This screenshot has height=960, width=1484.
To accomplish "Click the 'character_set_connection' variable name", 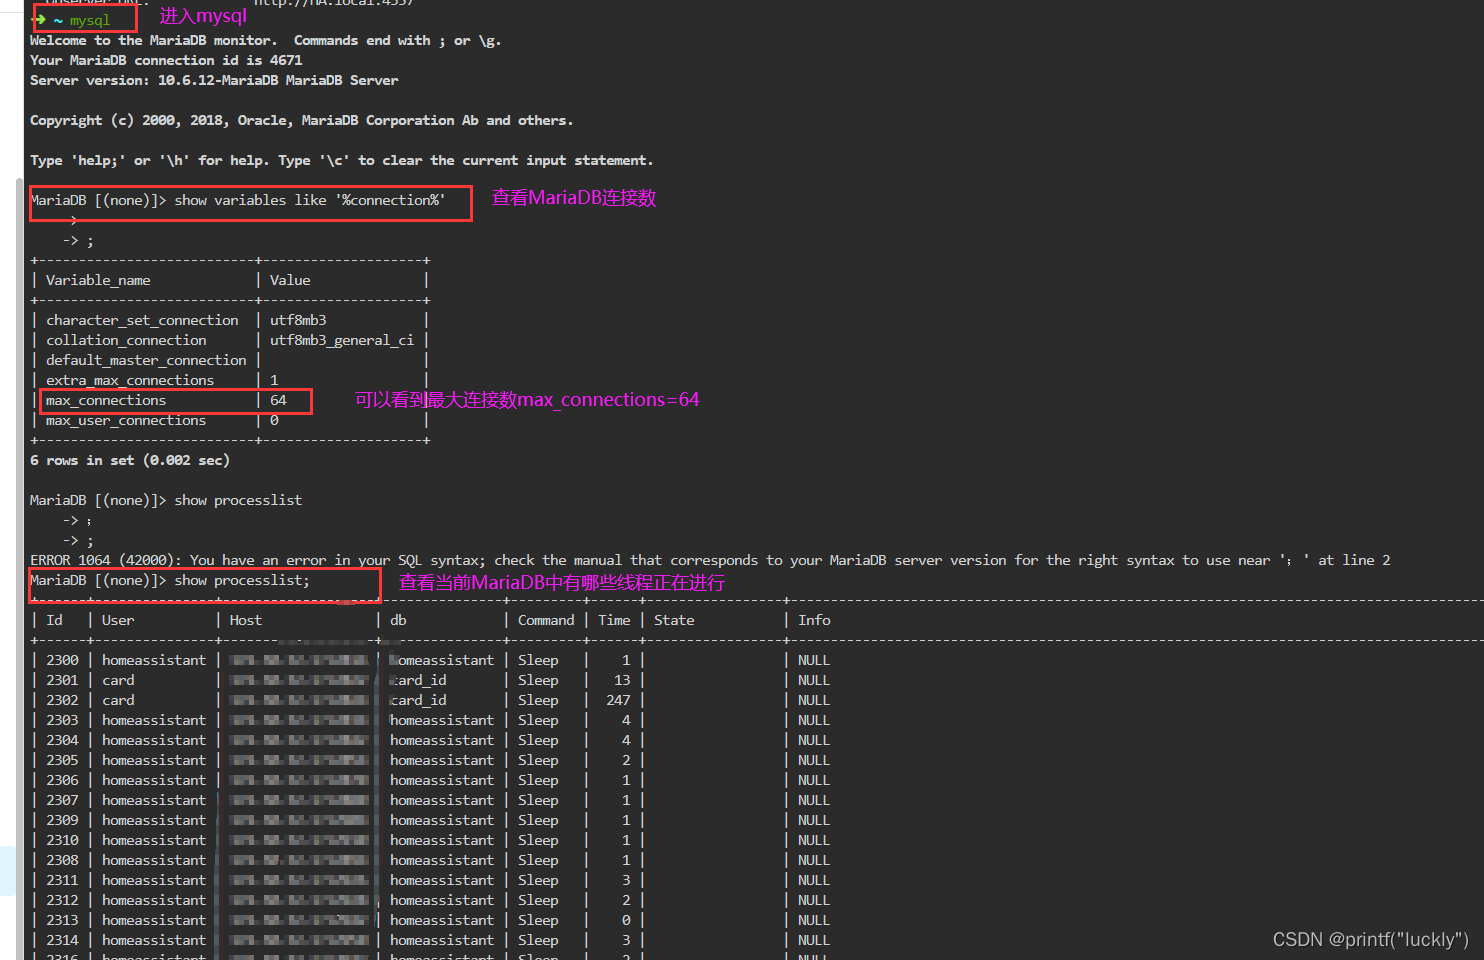I will [142, 320].
